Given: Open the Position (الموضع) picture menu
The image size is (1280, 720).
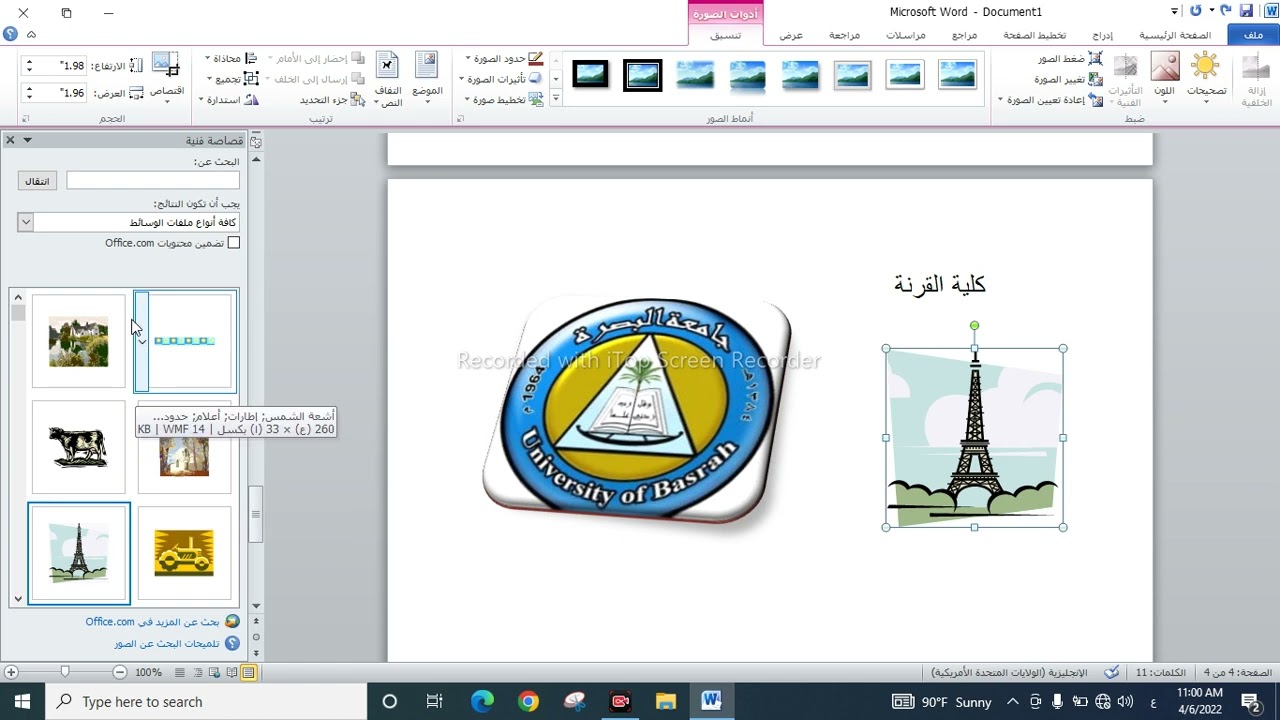Looking at the screenshot, I should pyautogui.click(x=427, y=78).
